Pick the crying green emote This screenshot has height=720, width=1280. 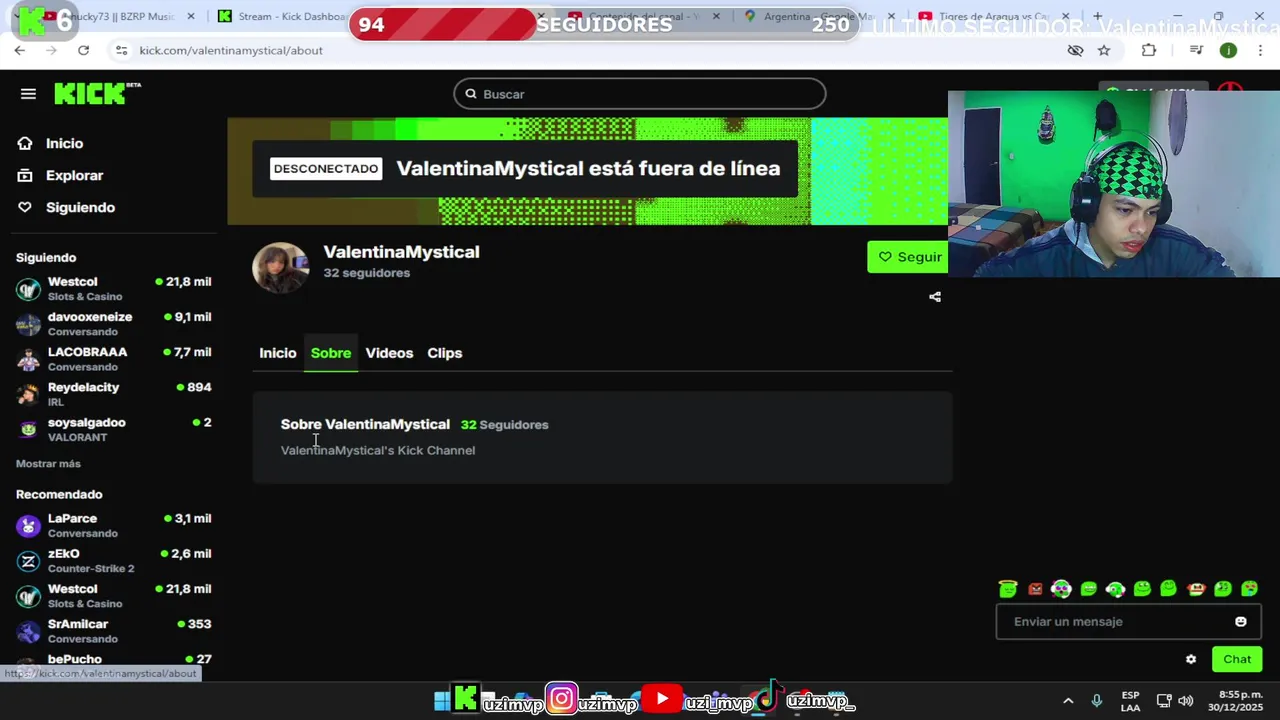(1250, 589)
